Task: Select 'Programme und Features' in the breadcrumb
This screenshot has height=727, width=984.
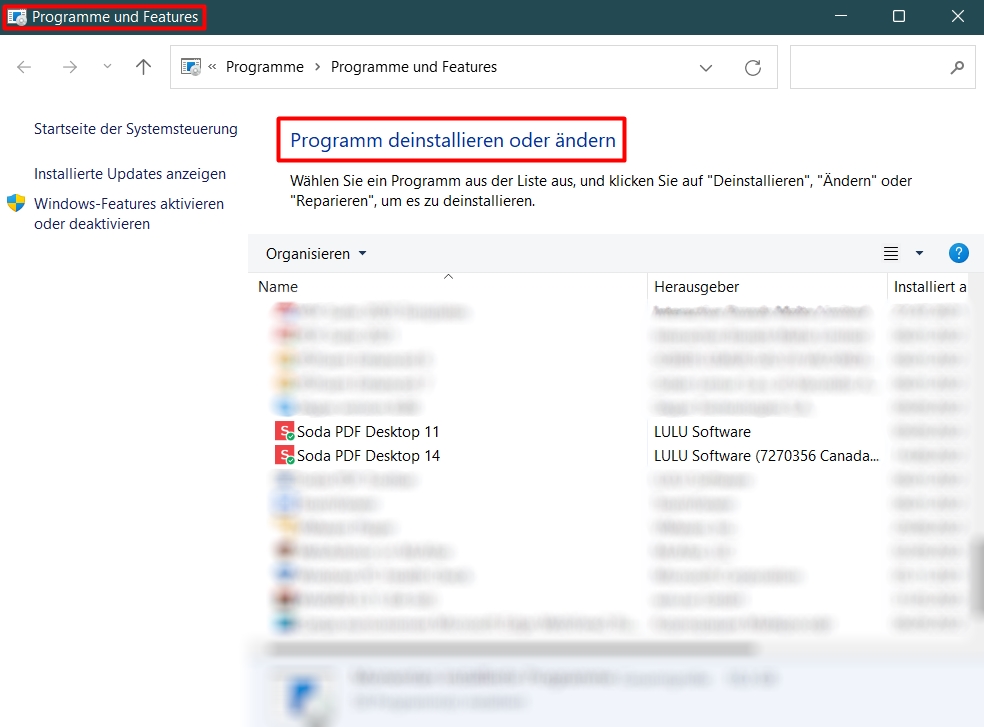Action: tap(414, 67)
